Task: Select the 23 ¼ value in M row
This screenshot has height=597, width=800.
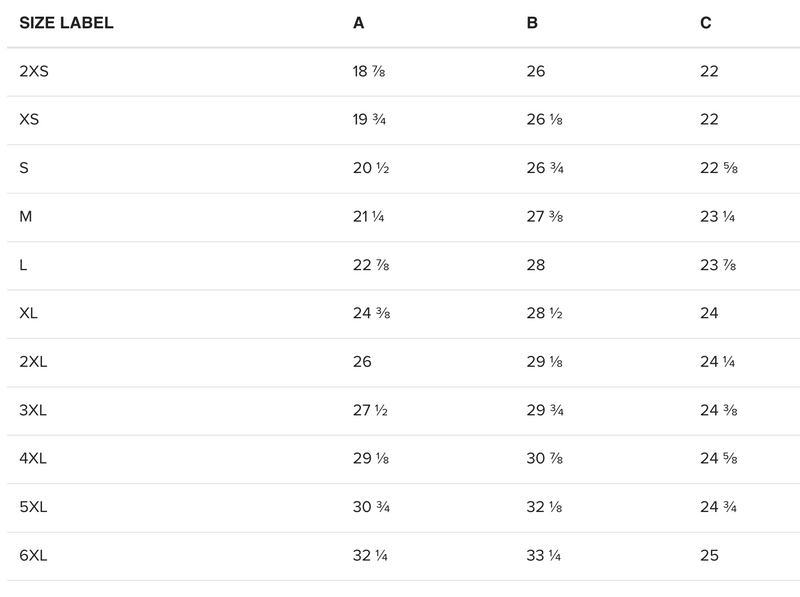Action: [x=719, y=217]
